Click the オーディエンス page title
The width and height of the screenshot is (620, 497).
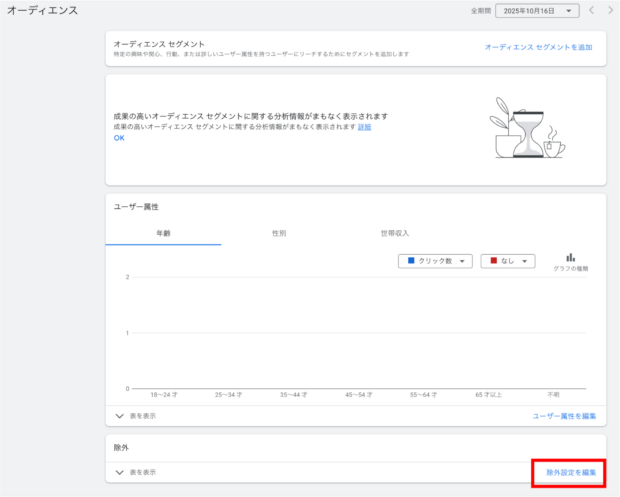click(x=42, y=10)
